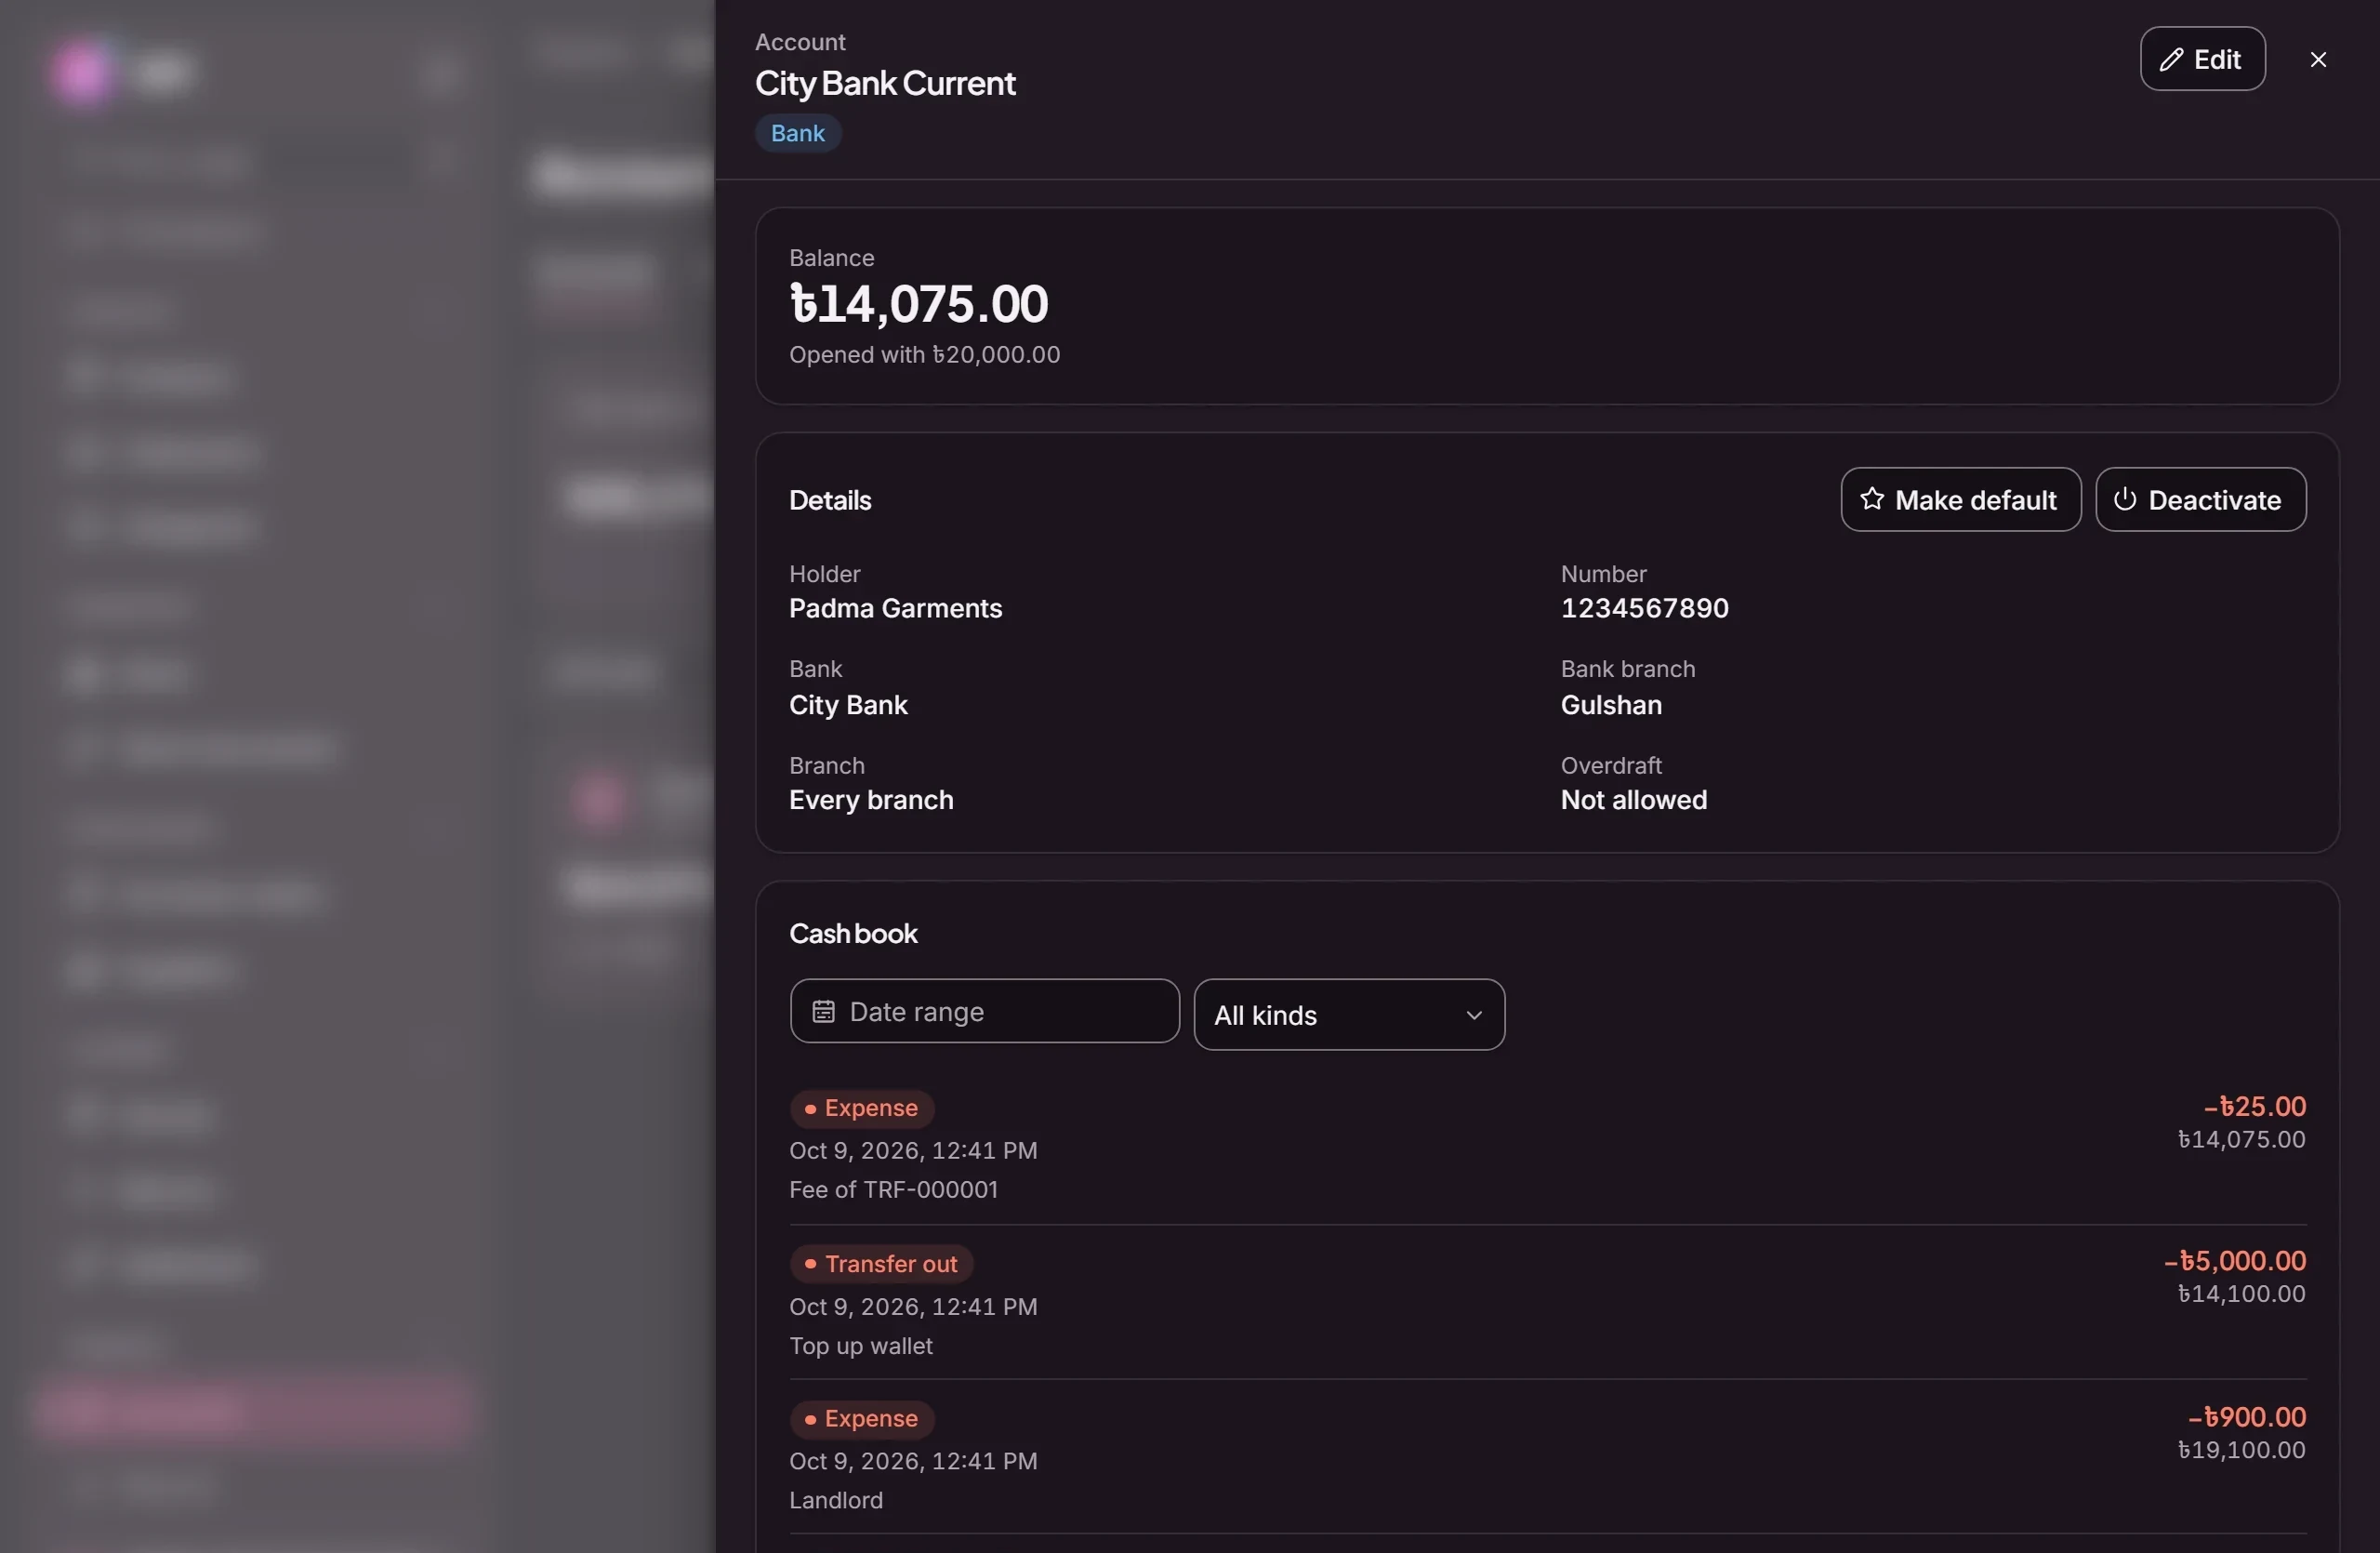This screenshot has width=2380, height=1553.
Task: Open the Date range picker field
Action: pos(984,1012)
